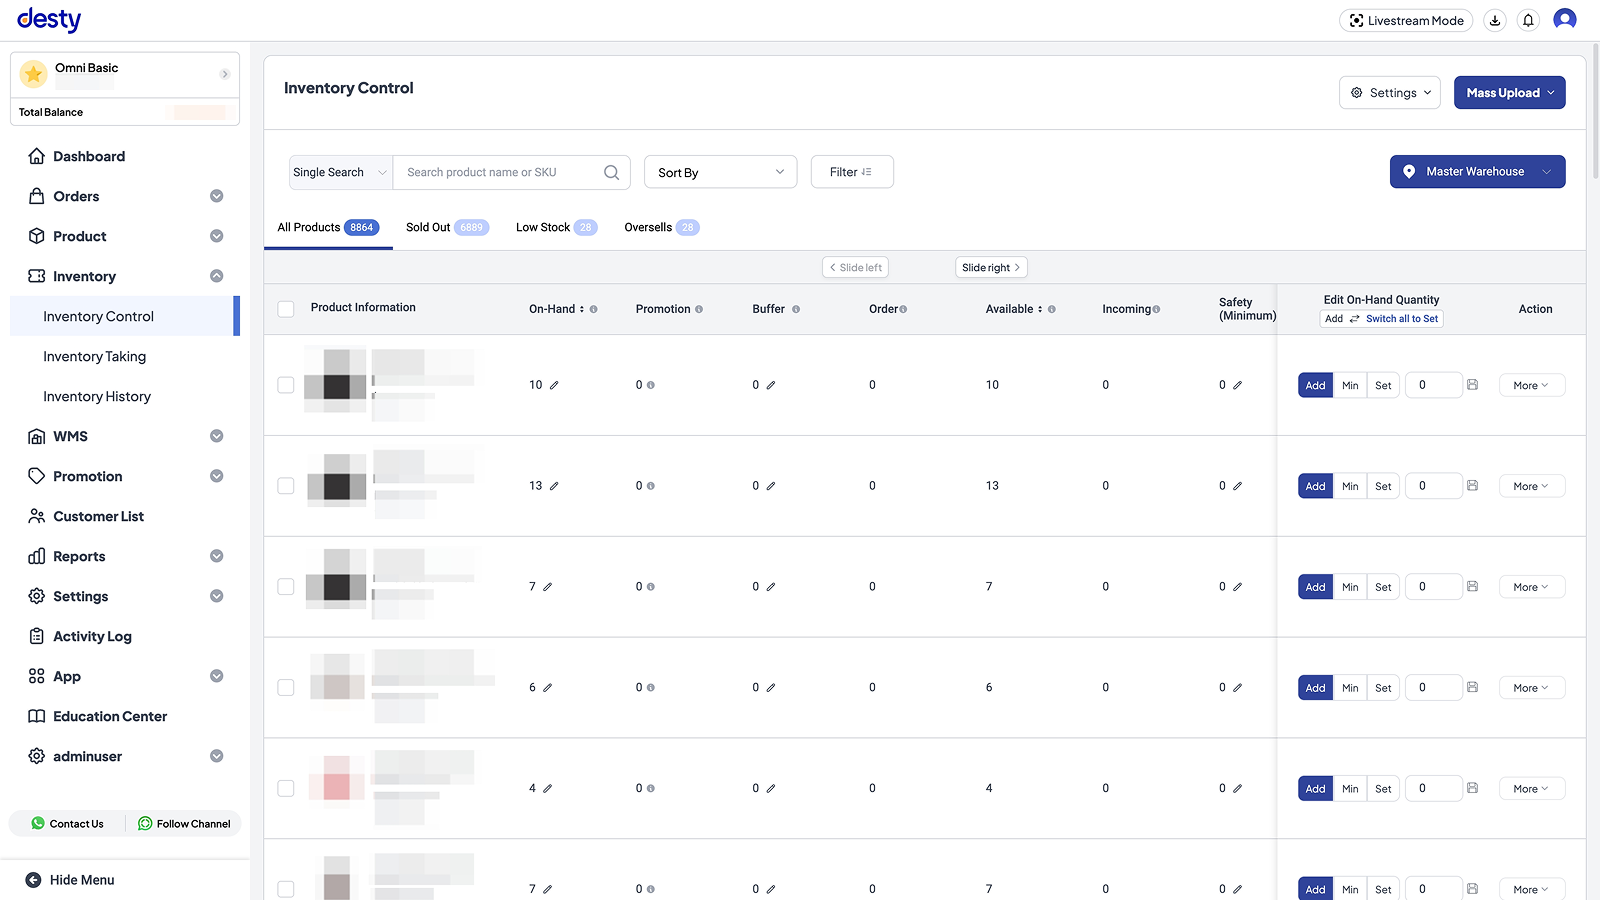Click the Total Balance progress bar
Screen dimensions: 1600x900
(200, 112)
